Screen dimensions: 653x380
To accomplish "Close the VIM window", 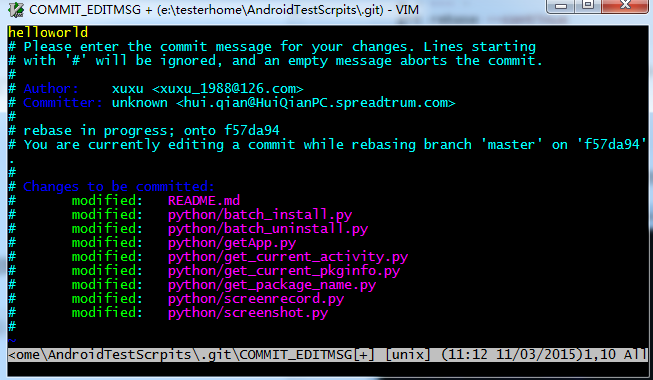I will pos(625,6).
